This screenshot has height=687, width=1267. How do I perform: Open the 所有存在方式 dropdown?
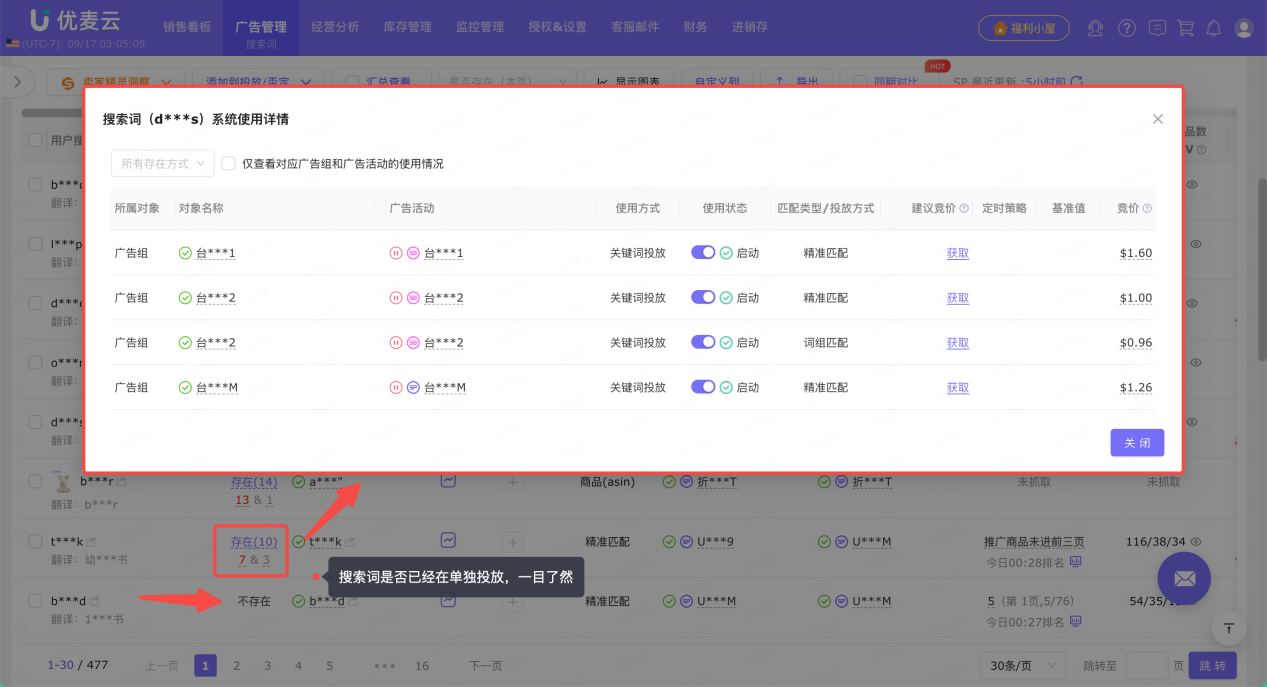(162, 162)
